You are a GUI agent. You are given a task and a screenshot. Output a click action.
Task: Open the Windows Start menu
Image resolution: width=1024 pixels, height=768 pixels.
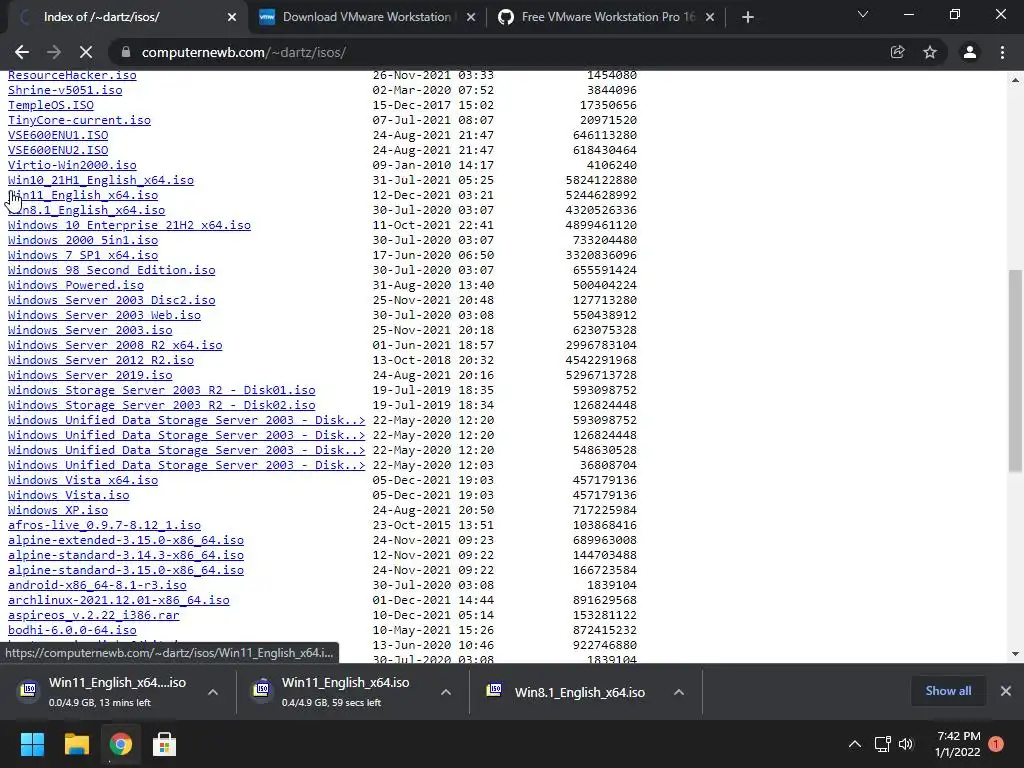click(x=32, y=744)
